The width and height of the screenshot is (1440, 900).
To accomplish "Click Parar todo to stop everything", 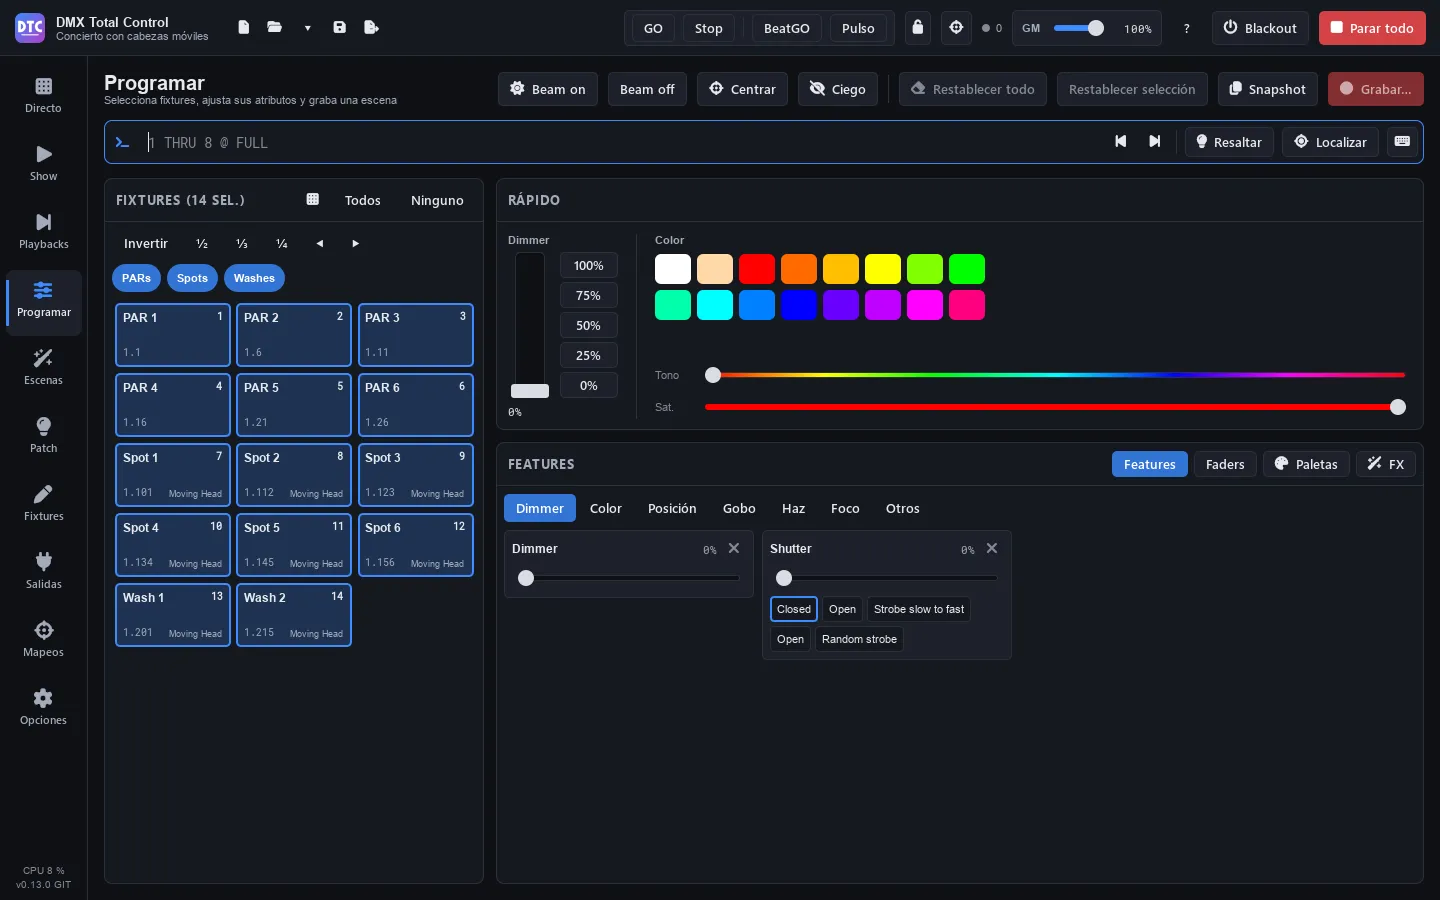I will tap(1372, 28).
